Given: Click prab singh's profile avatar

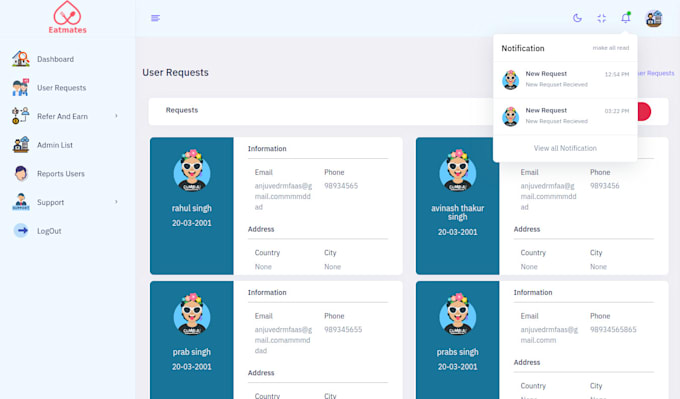Looking at the screenshot, I should point(192,314).
